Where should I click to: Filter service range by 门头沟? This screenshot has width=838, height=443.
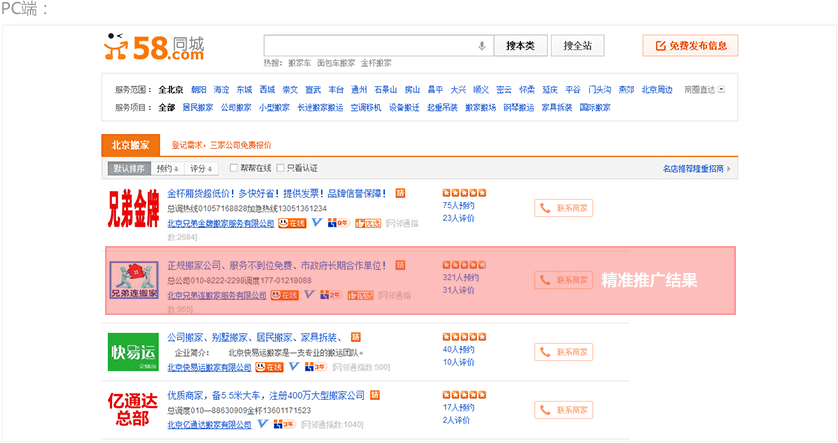600,90
